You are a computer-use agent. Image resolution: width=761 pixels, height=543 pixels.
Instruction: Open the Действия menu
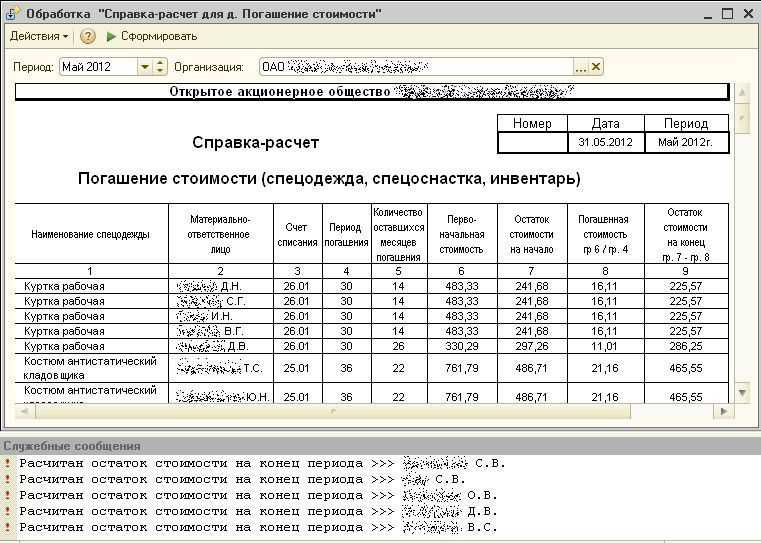point(39,36)
